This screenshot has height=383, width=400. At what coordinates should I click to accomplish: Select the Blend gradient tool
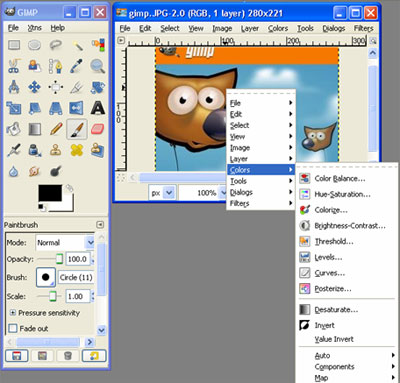click(34, 129)
